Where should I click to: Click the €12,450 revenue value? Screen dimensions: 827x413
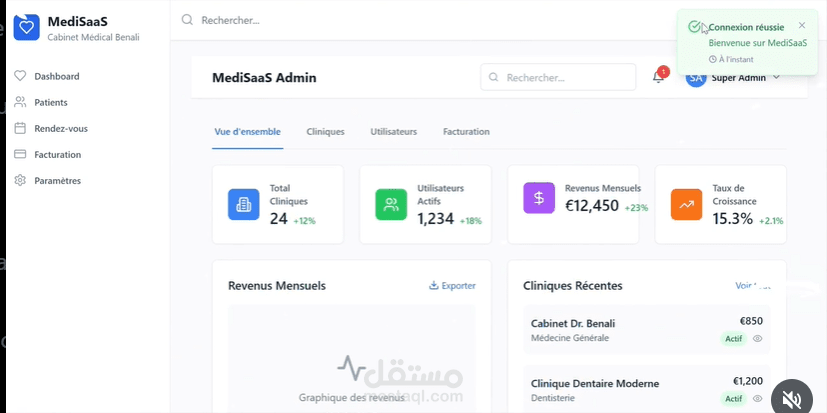pyautogui.click(x=592, y=205)
